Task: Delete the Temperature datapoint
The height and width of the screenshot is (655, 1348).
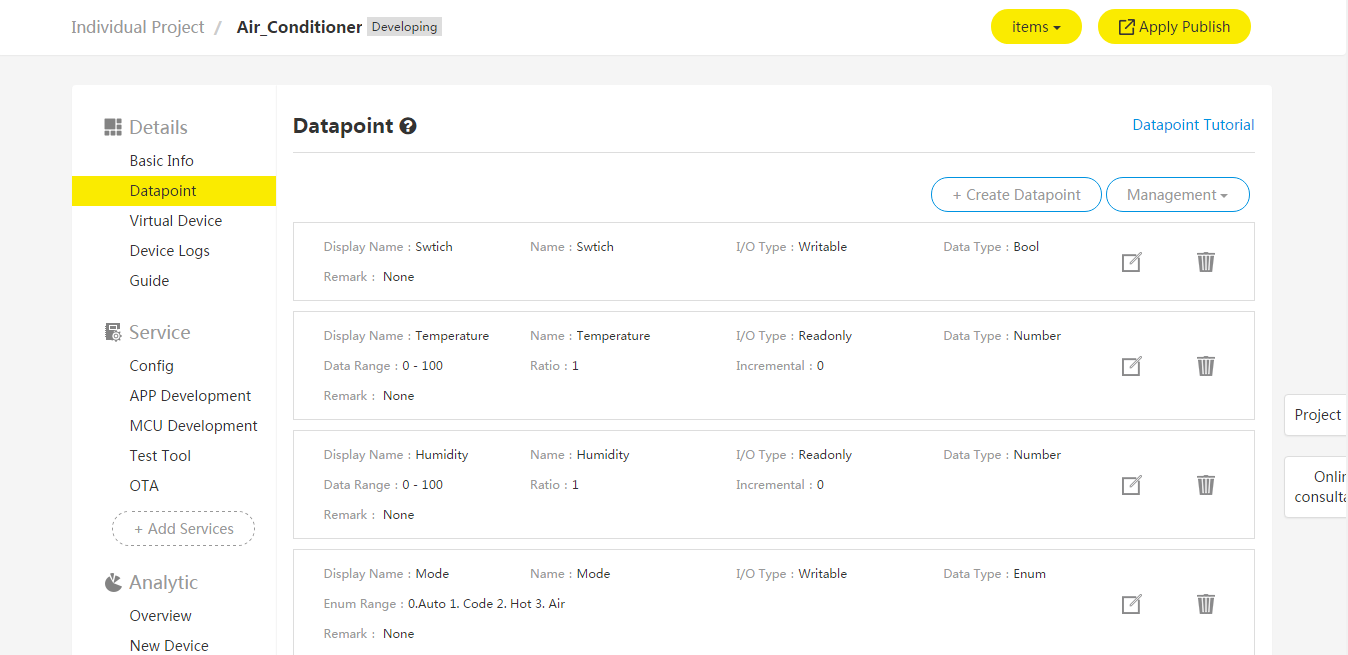Action: (1206, 366)
